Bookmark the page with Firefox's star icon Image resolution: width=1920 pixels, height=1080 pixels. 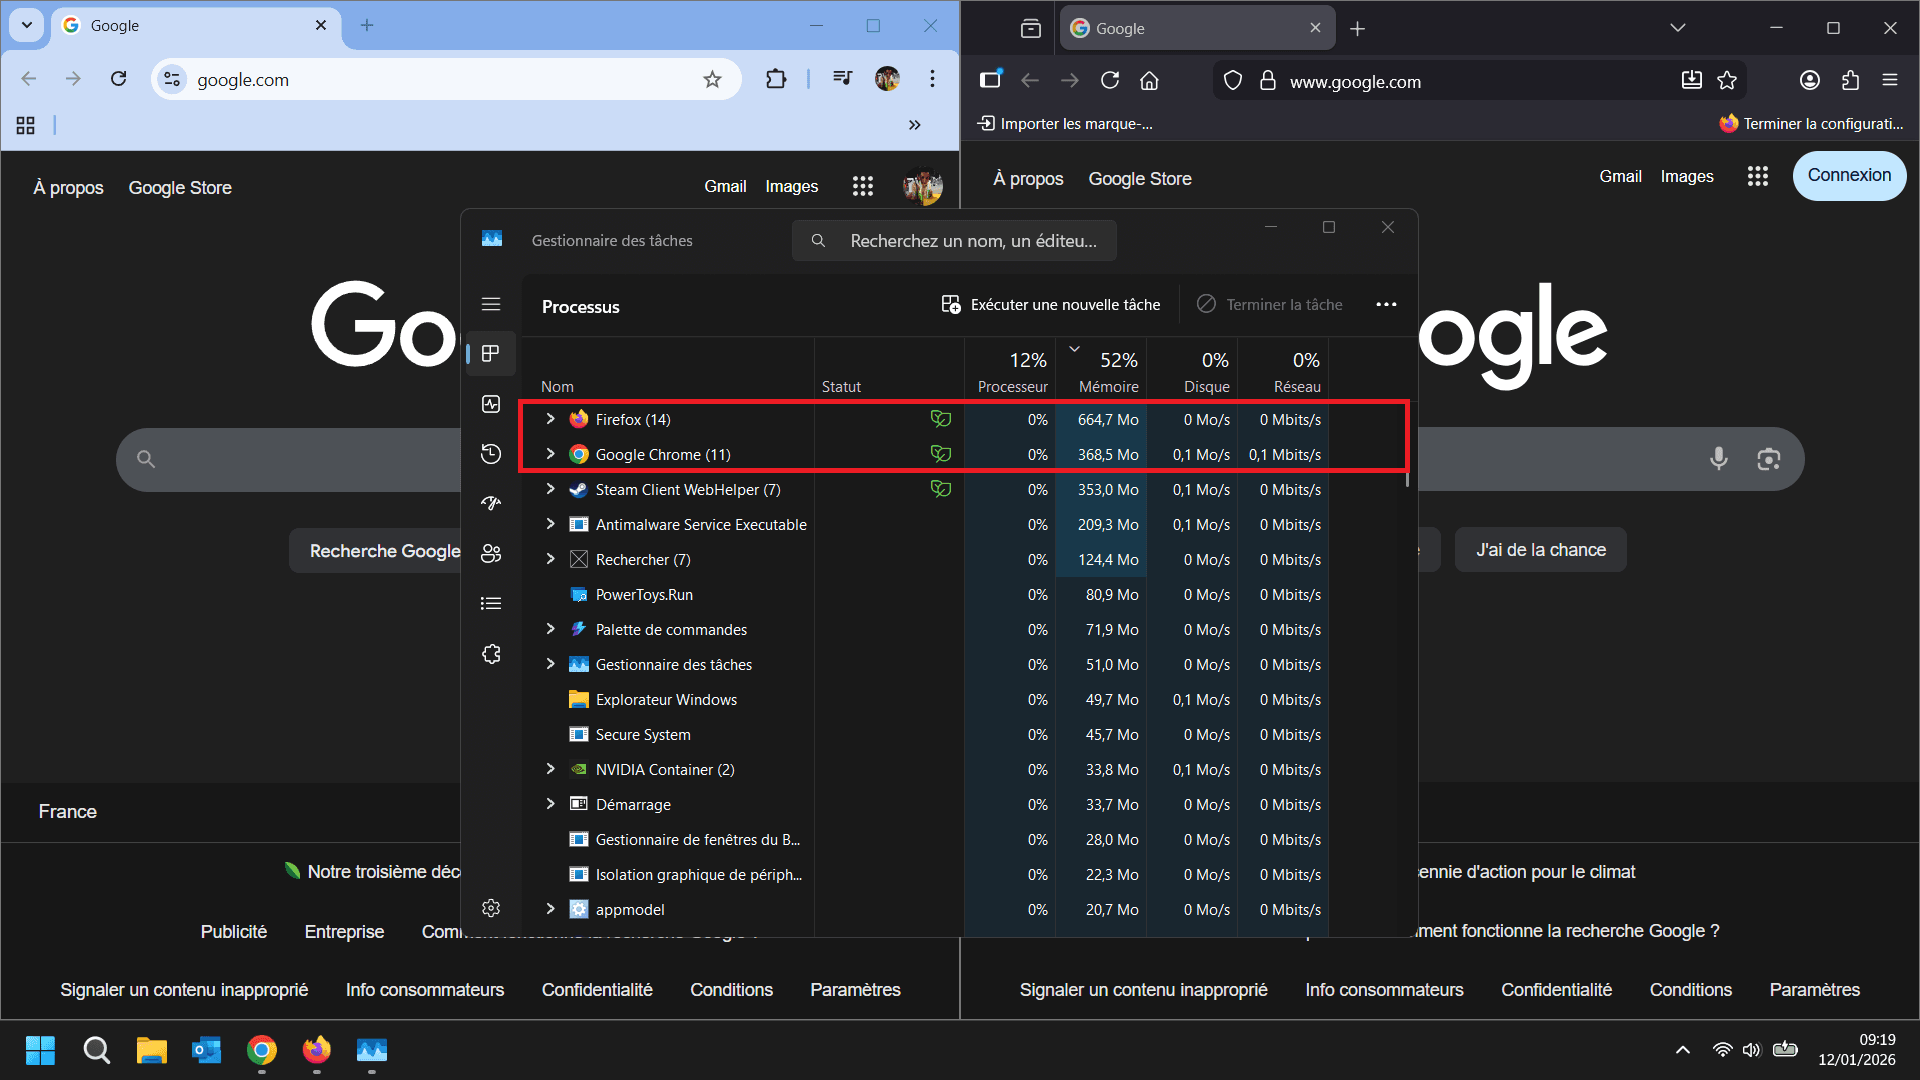point(1728,81)
